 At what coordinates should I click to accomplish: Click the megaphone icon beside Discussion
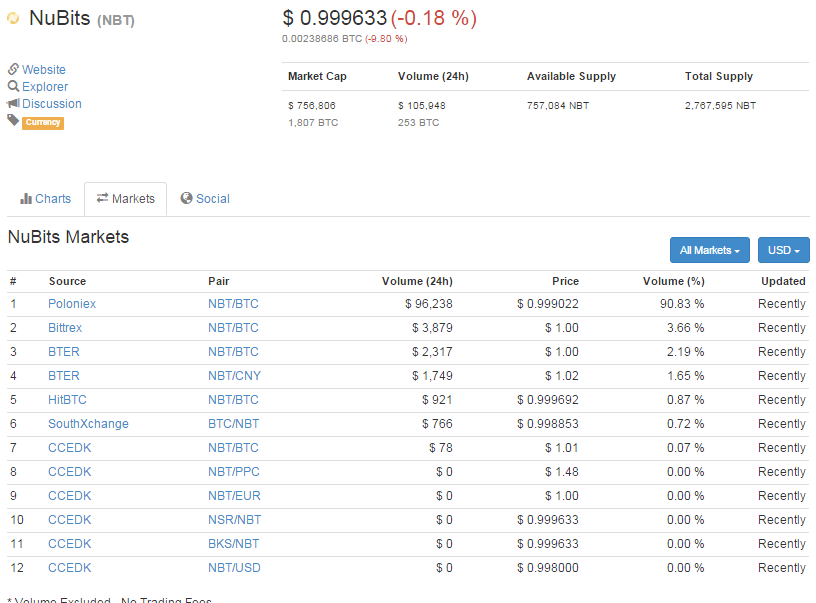tap(13, 103)
